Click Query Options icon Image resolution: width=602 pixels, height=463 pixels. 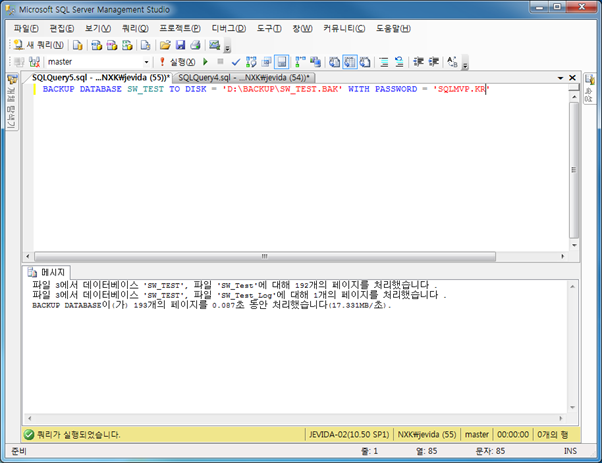click(266, 62)
